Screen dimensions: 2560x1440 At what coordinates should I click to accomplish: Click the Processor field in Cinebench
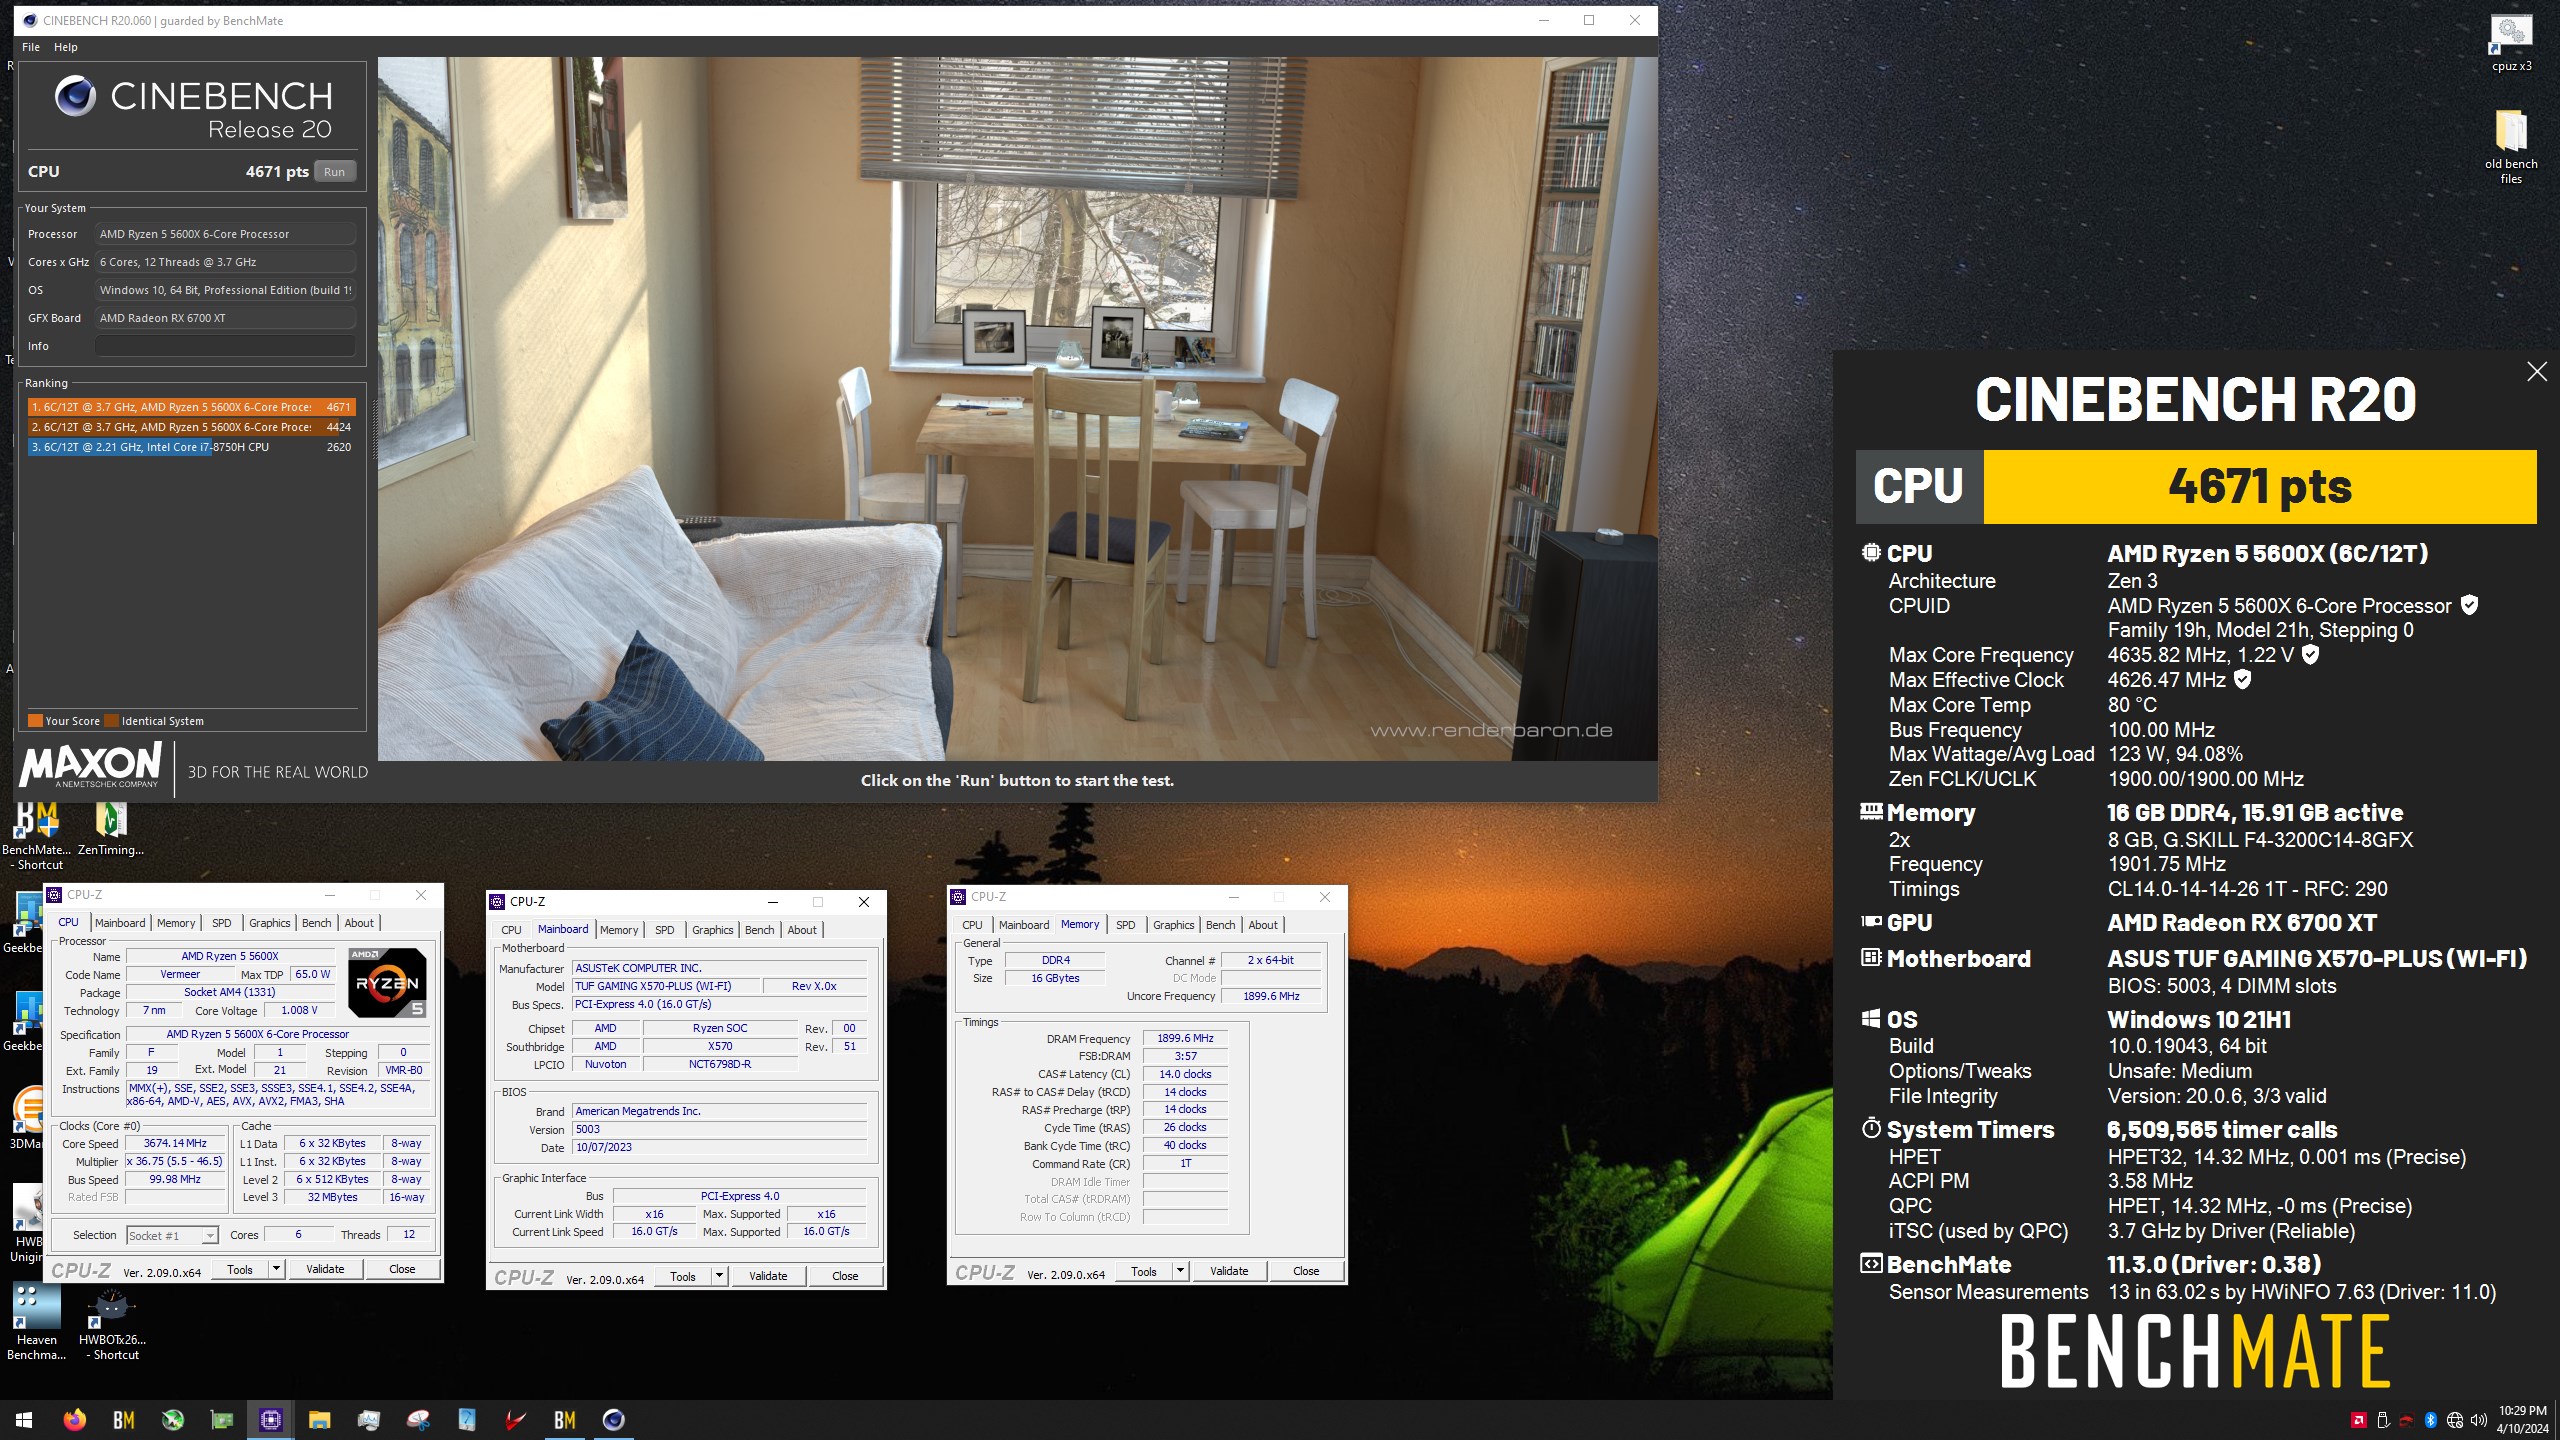(225, 234)
